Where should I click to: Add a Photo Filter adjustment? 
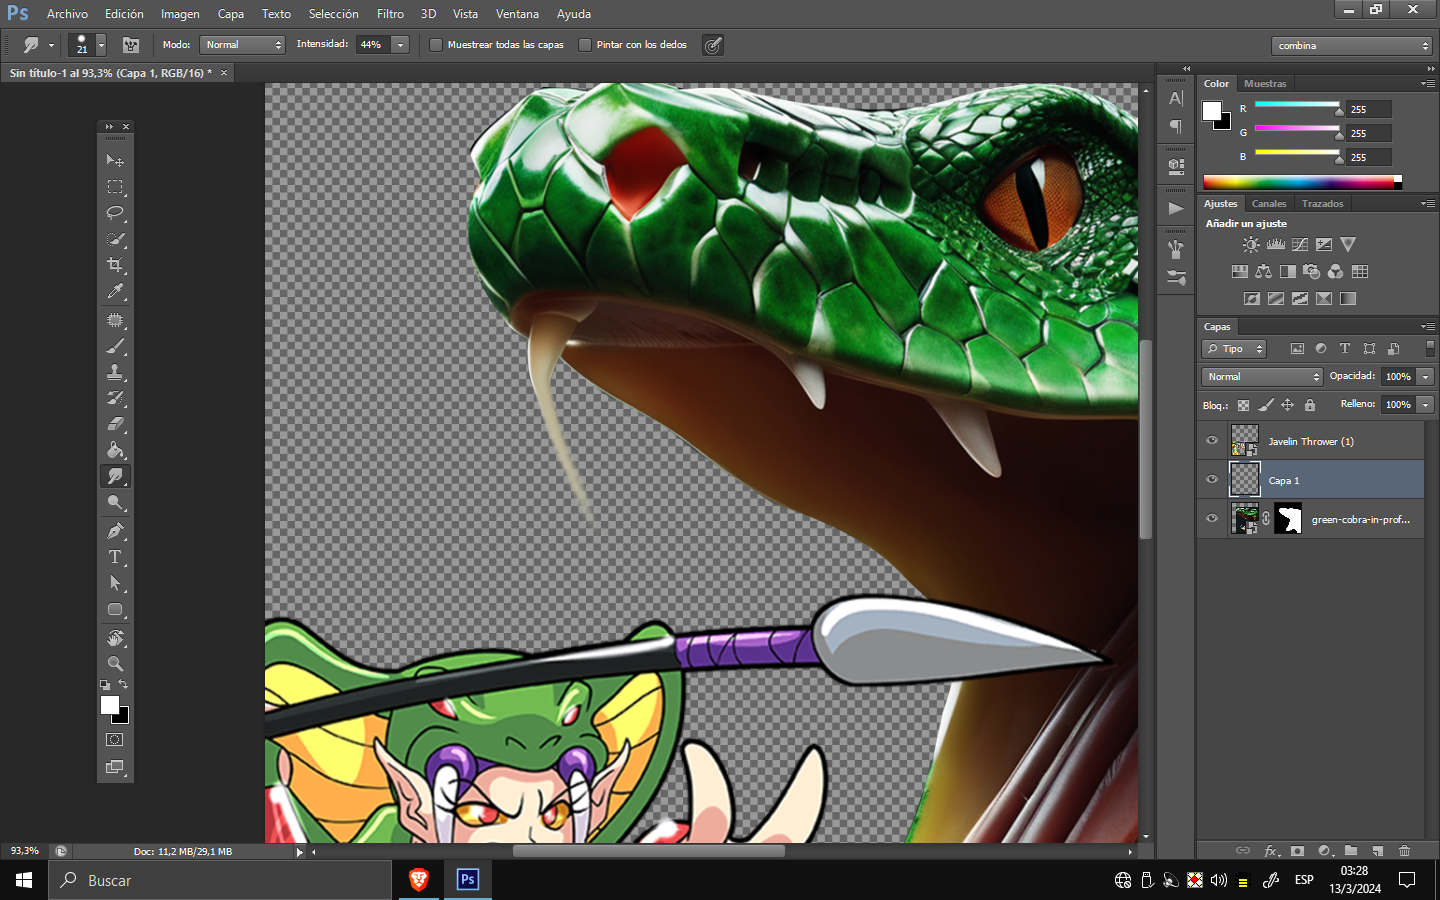tap(1312, 271)
